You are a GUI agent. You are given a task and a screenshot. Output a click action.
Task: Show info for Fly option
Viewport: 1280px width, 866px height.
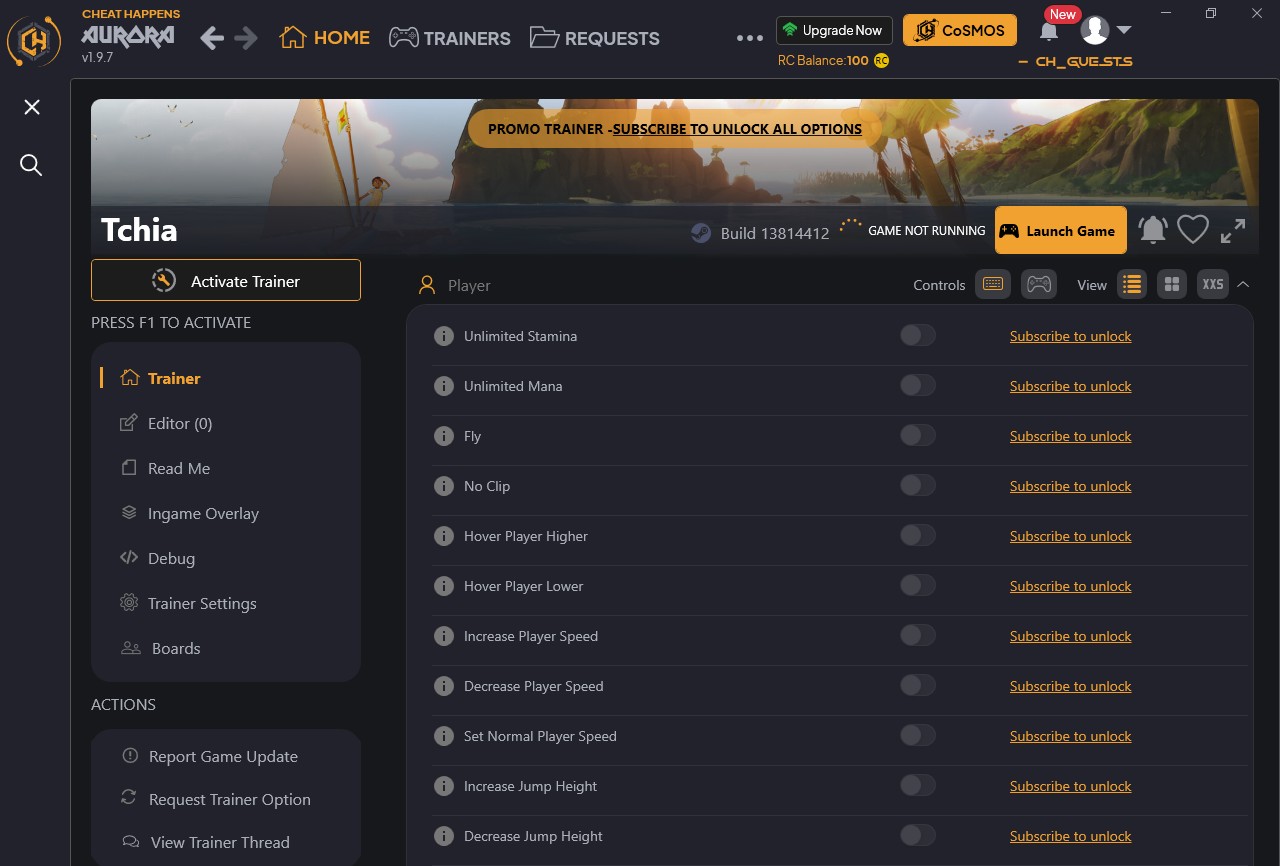(x=444, y=436)
